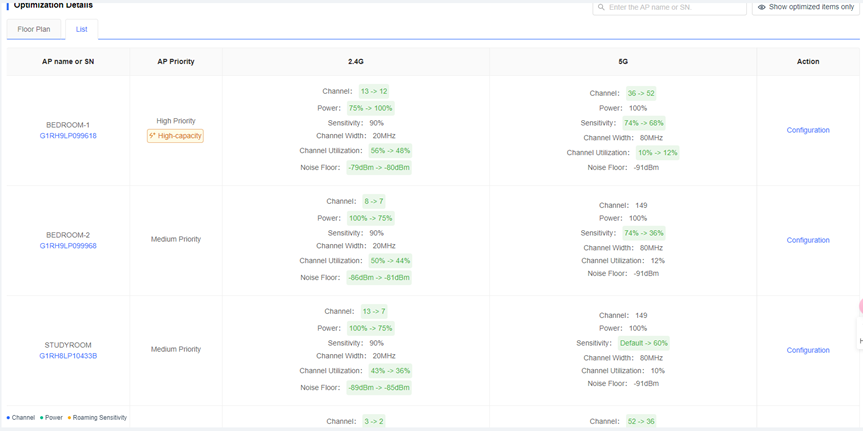Viewport: 863px width, 431px height.
Task: Click BEDROOM-1 2.4G channel change 13 -> 12
Action: [x=375, y=92]
